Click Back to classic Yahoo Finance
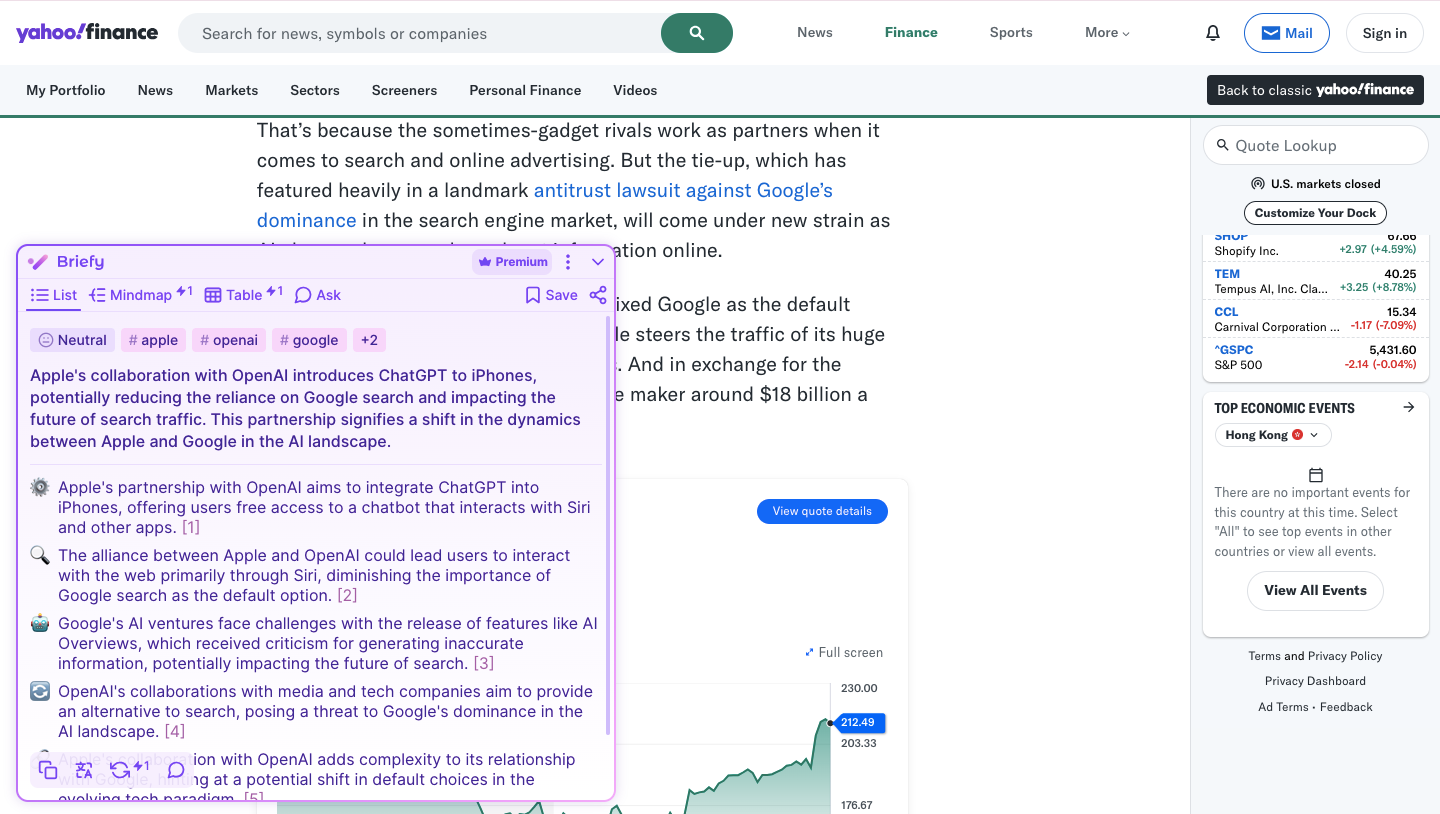This screenshot has height=814, width=1440. tap(1315, 90)
